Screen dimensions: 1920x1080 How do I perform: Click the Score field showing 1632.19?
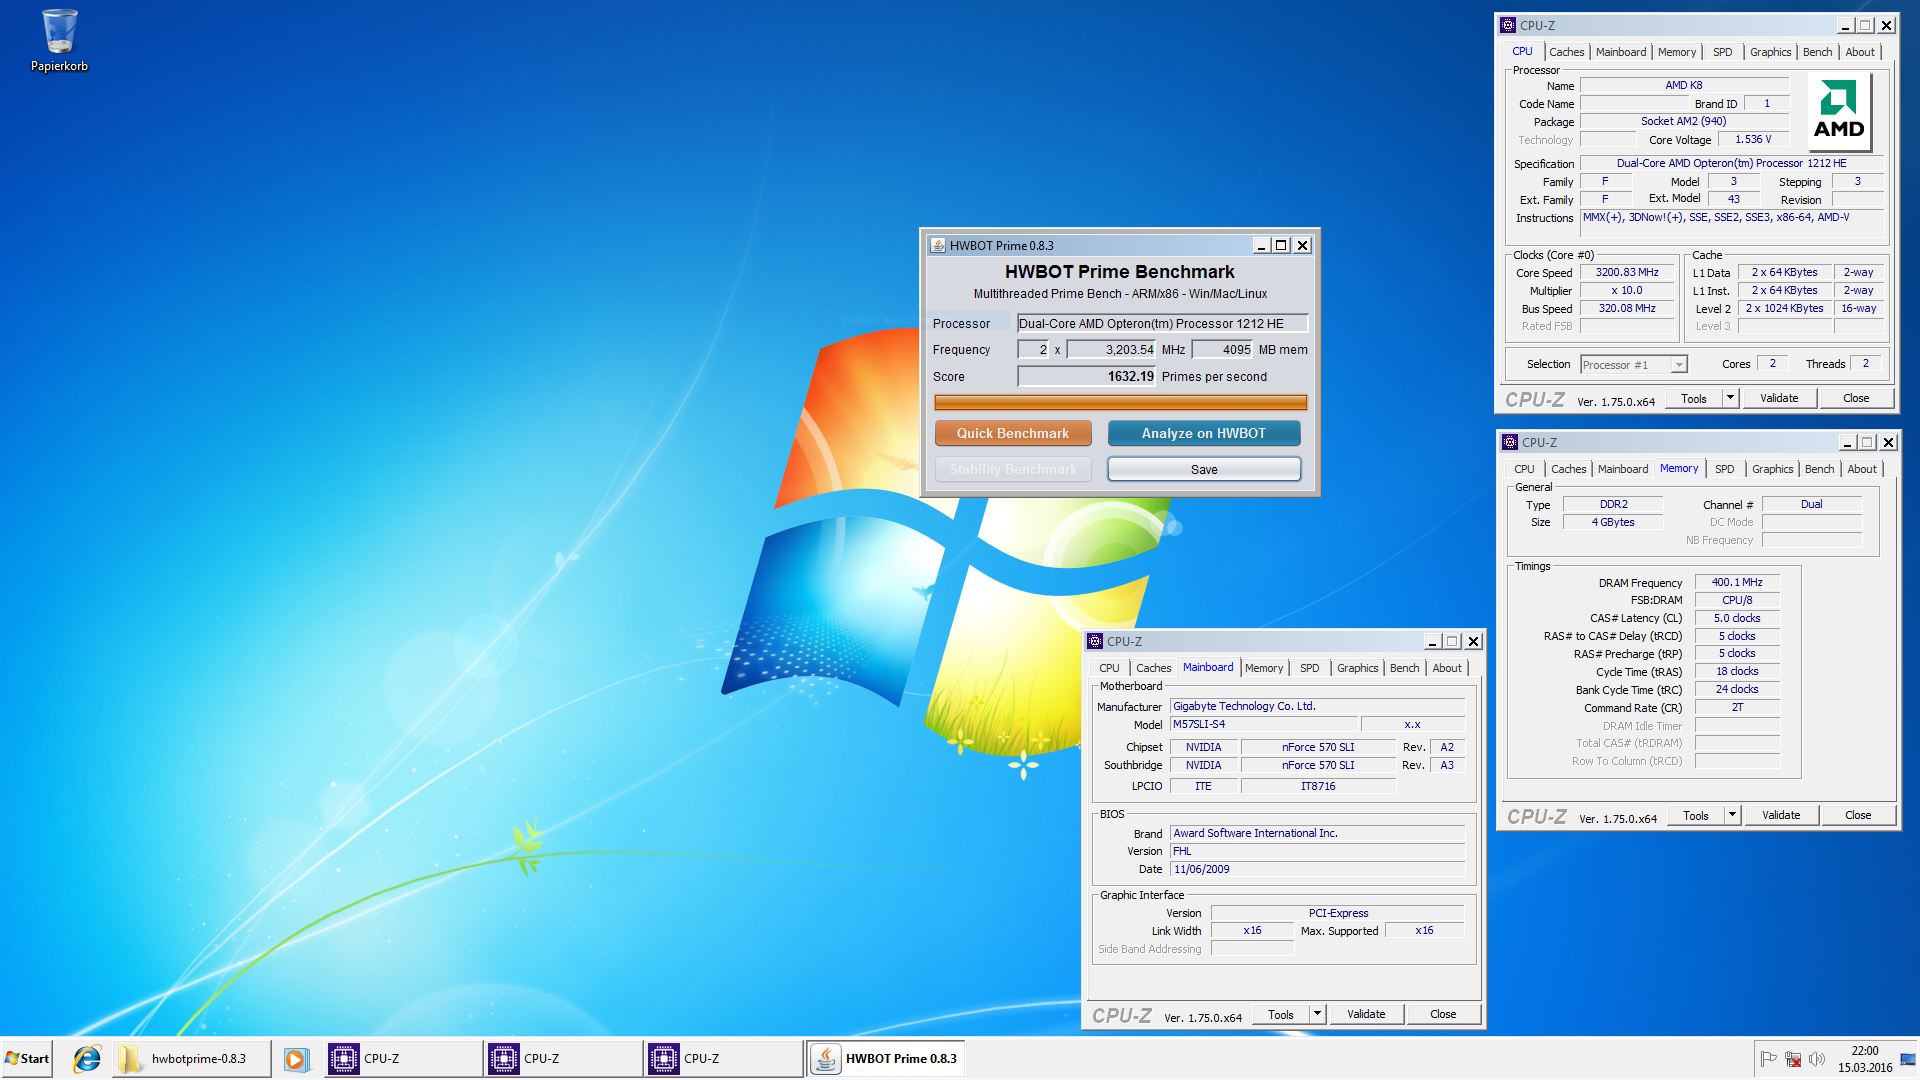1086,377
